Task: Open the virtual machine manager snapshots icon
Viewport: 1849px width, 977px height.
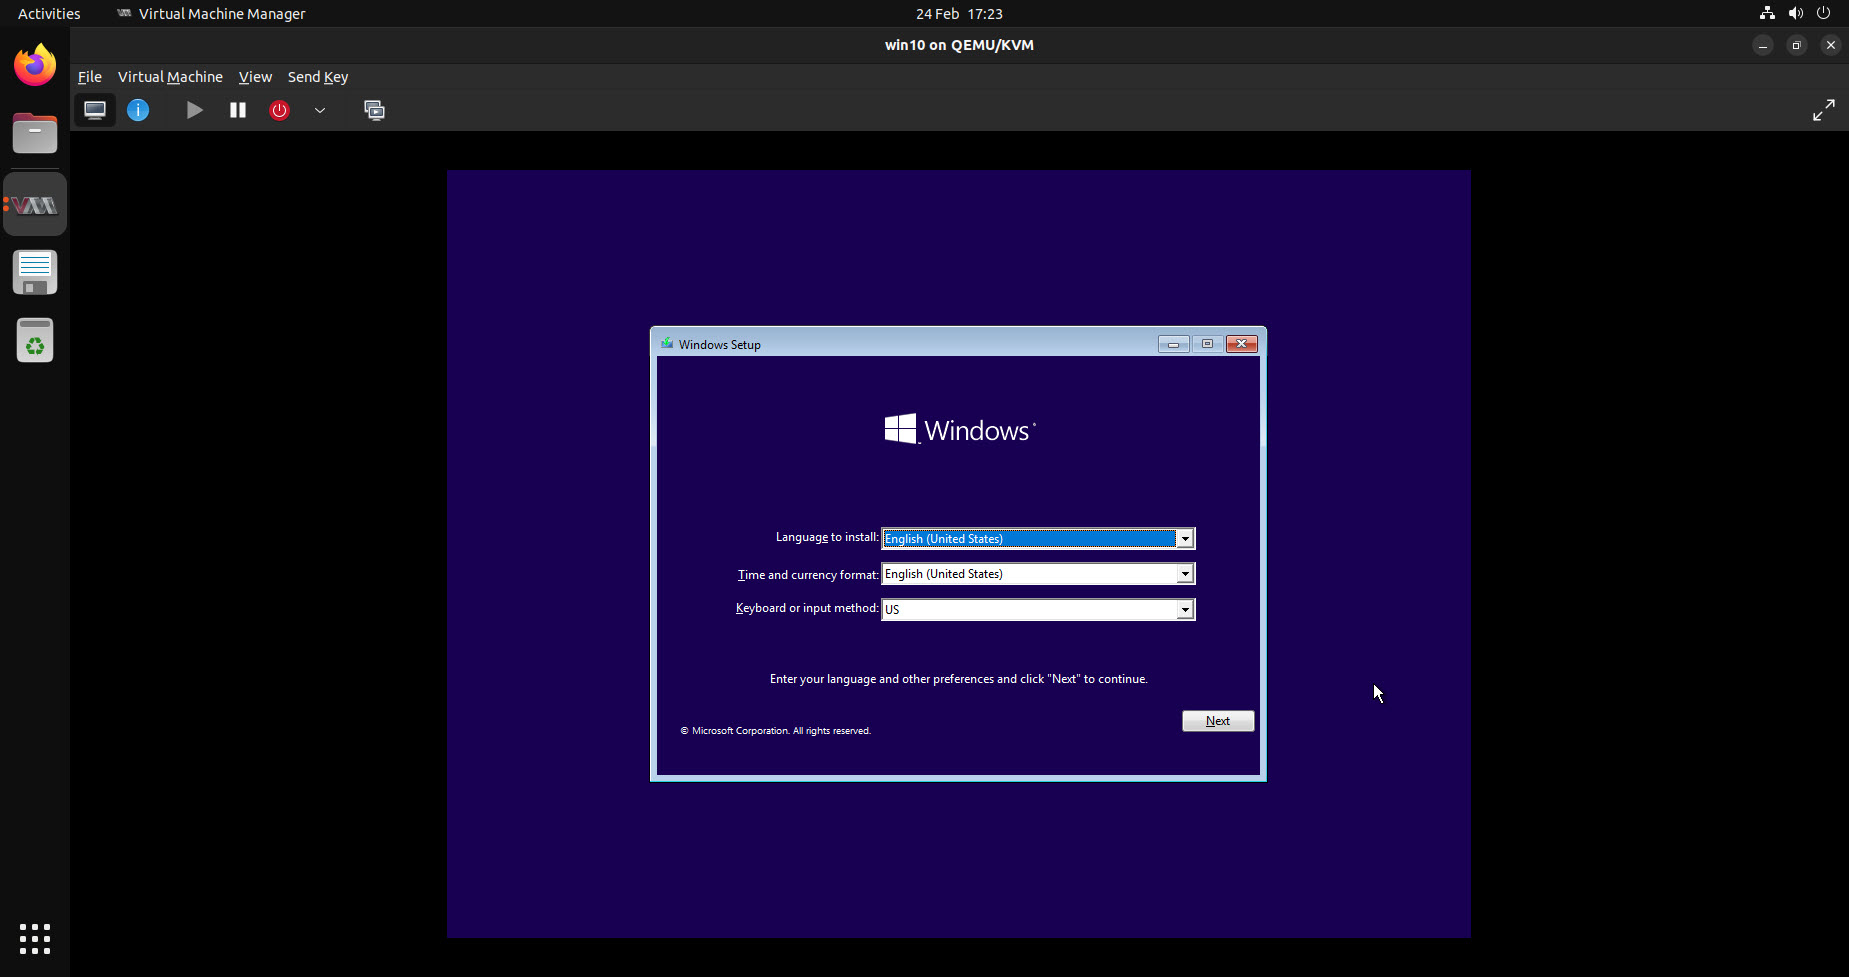Action: pyautogui.click(x=375, y=111)
